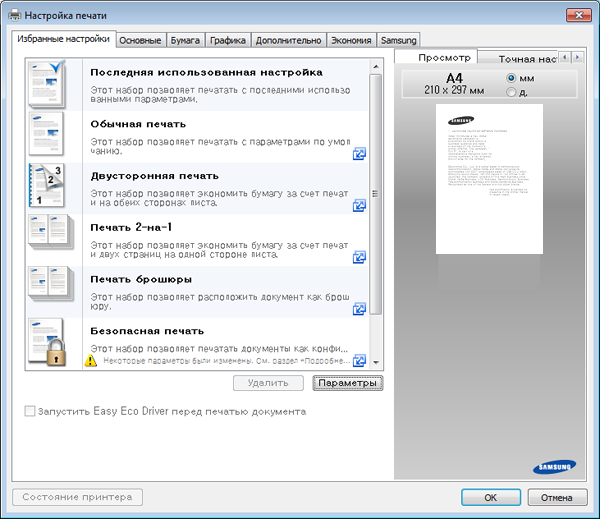
Task: Click the Параметры button
Action: [347, 383]
